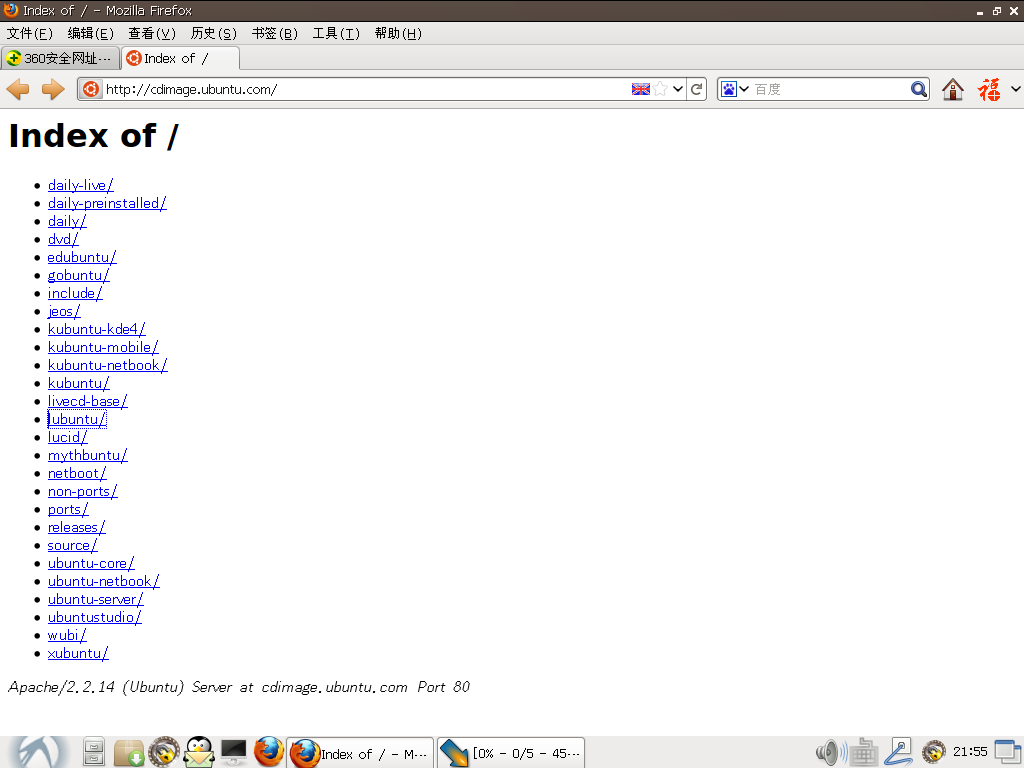Open the package installer box icon in taskbar
Screen dimensions: 1024x768
tap(129, 752)
